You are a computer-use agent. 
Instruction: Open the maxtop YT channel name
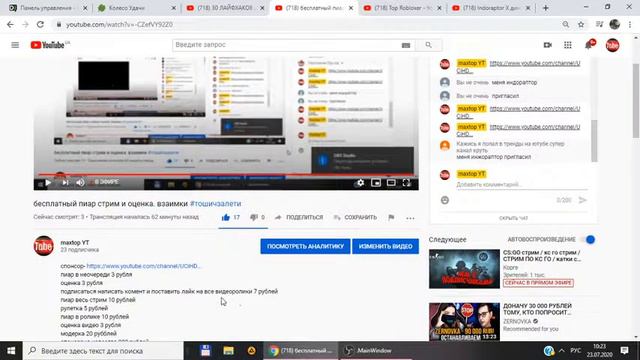click(75, 242)
